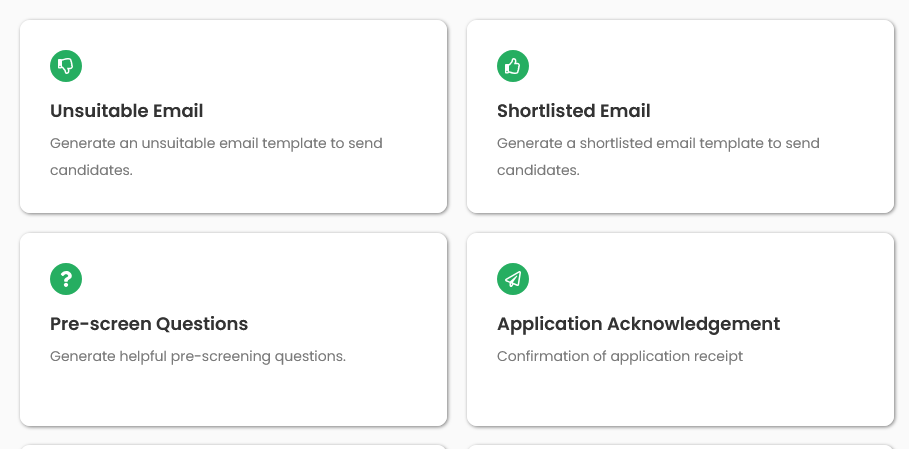Click the 'Generate an unsuitable email template' description

216,143
